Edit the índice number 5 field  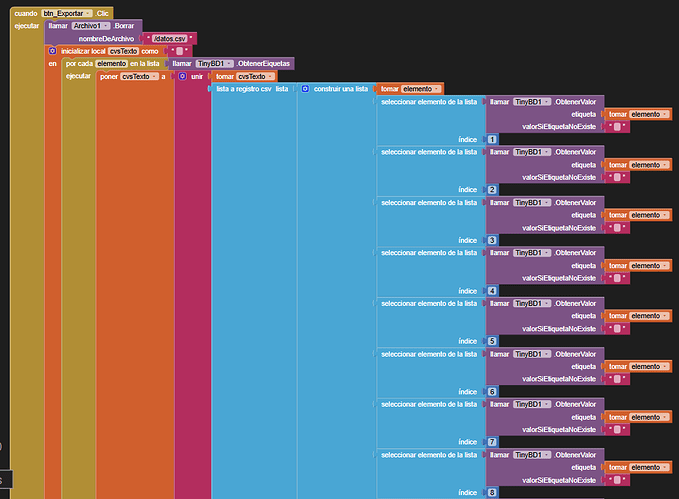point(491,341)
